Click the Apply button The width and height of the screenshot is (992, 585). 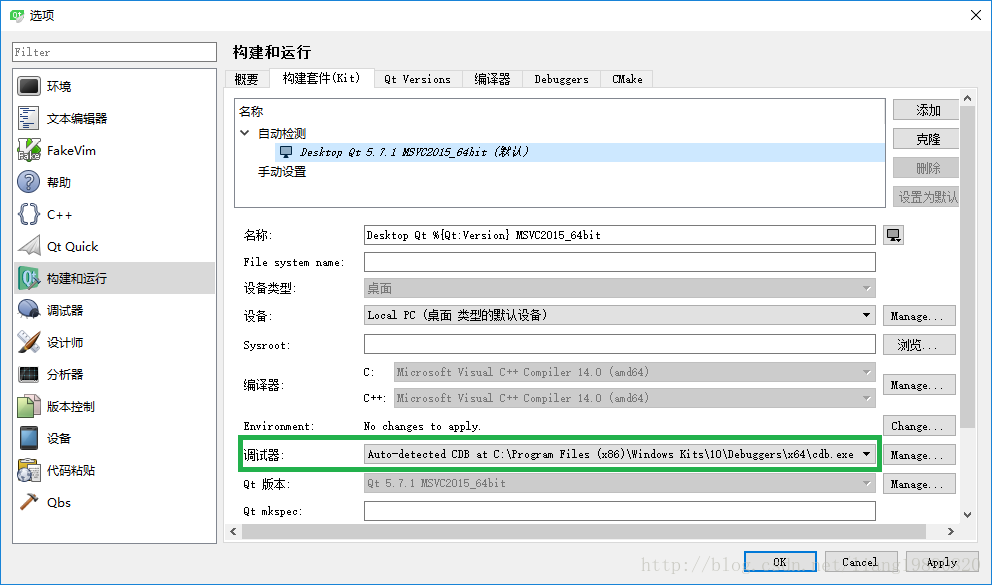(941, 562)
